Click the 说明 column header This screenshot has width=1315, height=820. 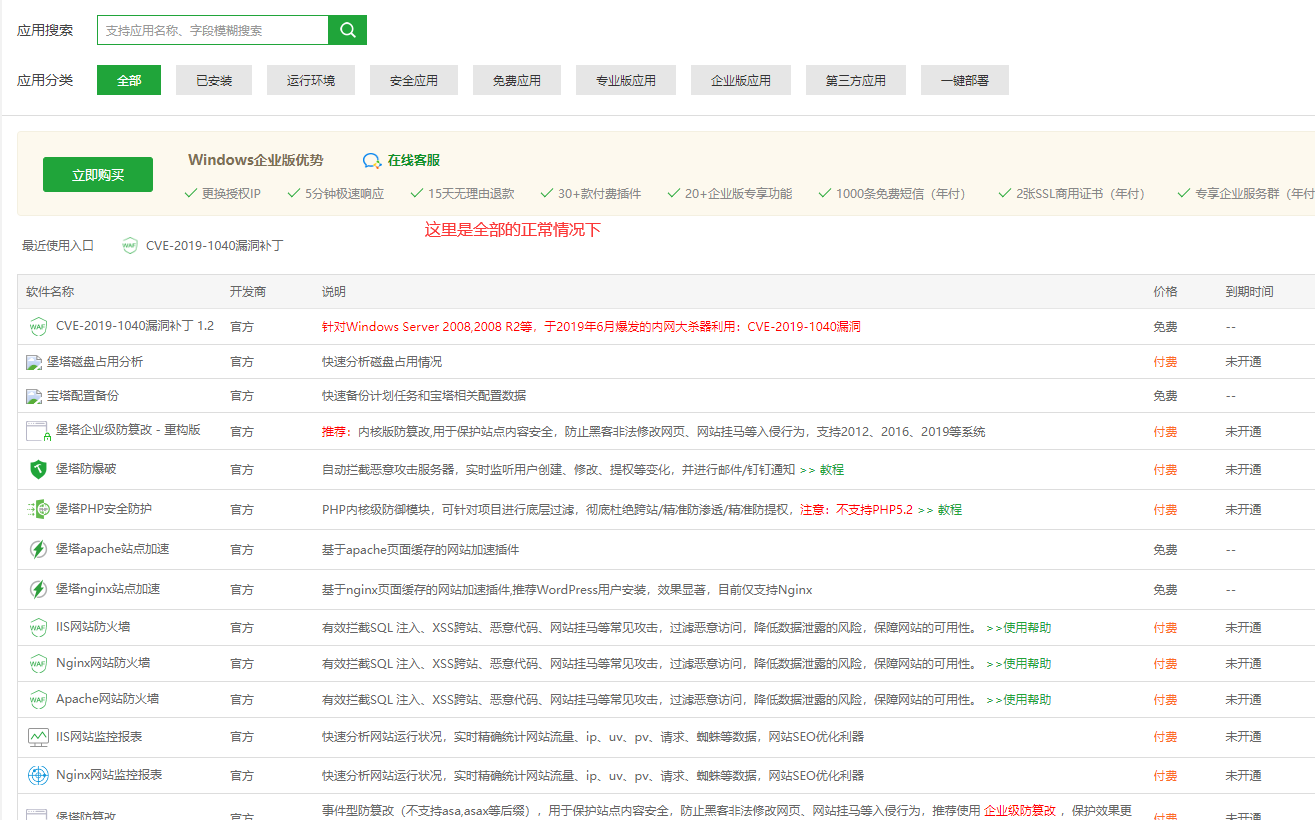click(334, 292)
